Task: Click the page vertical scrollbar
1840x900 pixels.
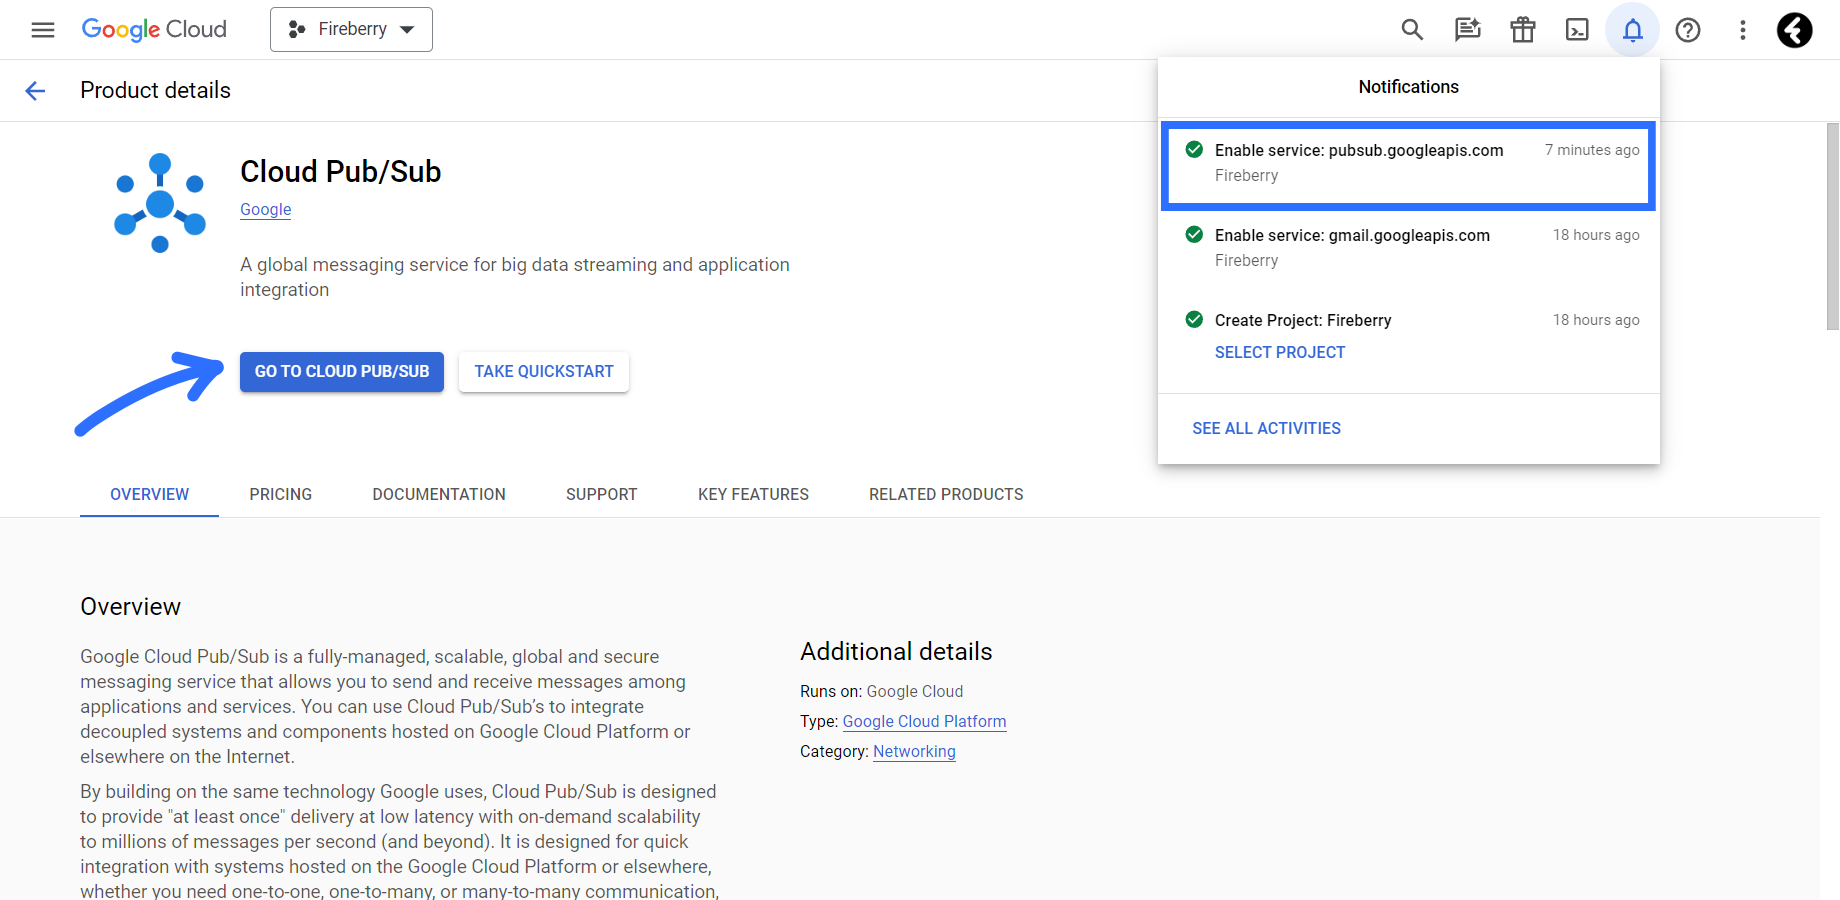Action: click(x=1832, y=227)
